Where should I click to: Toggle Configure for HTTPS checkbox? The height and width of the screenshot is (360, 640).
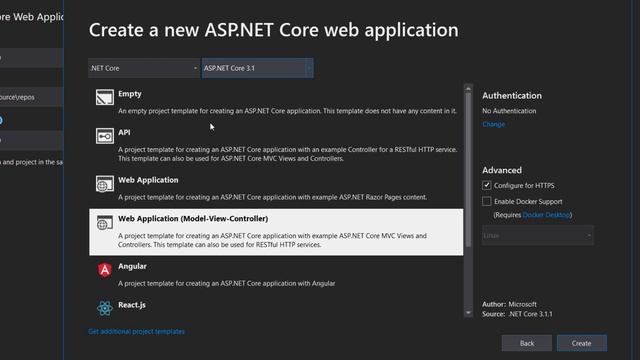click(x=487, y=185)
